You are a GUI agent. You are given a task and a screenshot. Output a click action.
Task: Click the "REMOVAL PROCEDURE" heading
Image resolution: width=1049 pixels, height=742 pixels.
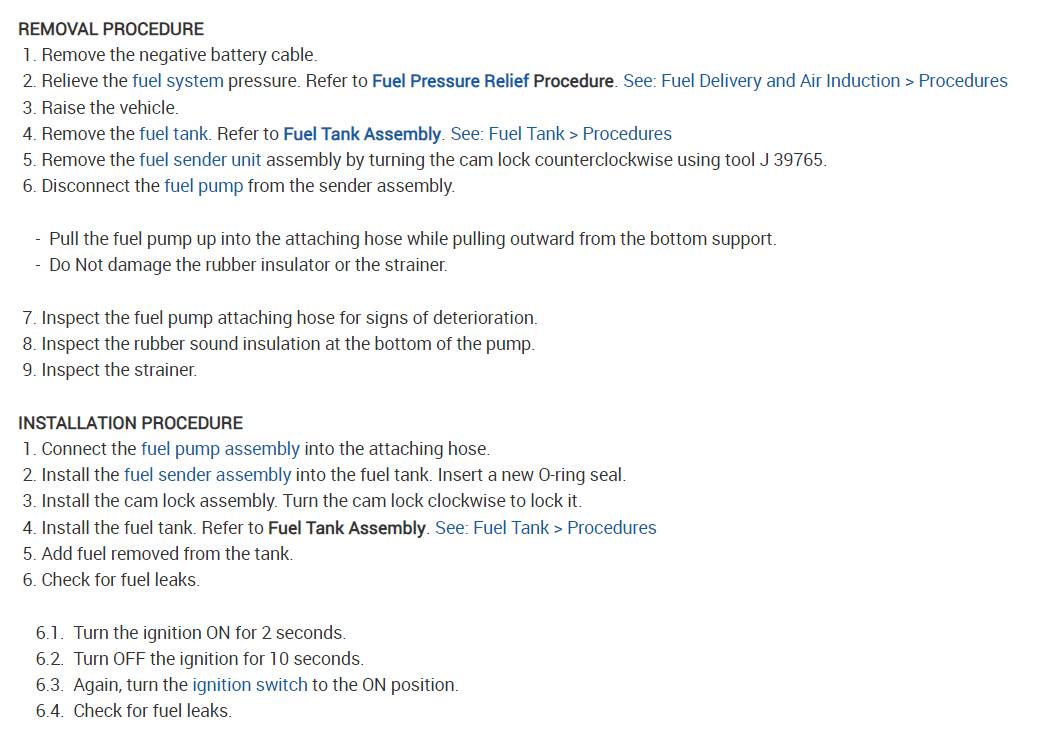[x=111, y=29]
